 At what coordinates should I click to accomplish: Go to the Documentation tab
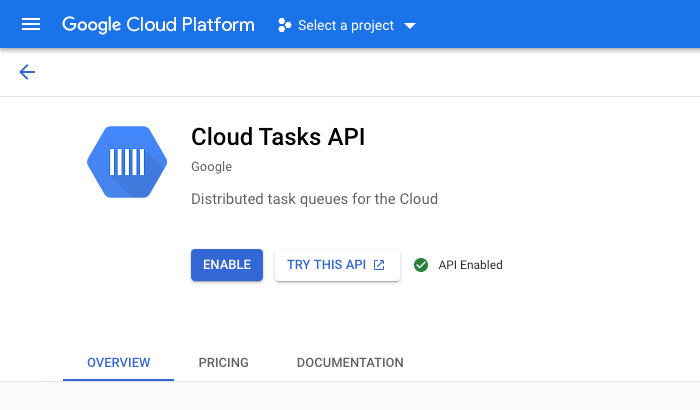[x=350, y=362]
